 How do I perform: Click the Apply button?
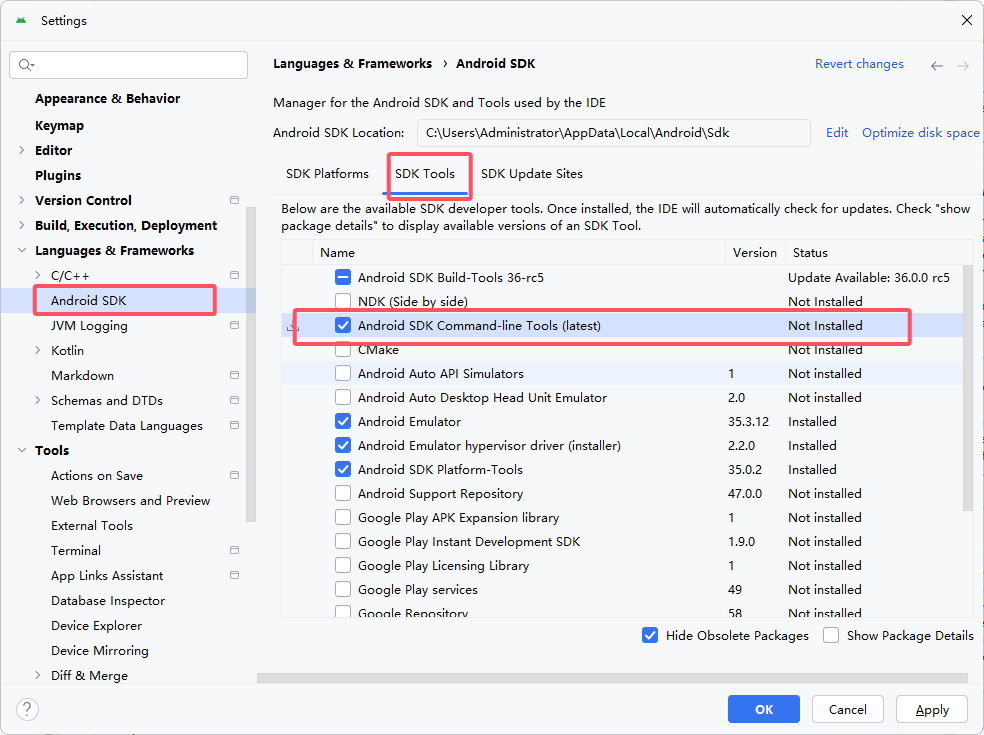pyautogui.click(x=932, y=709)
